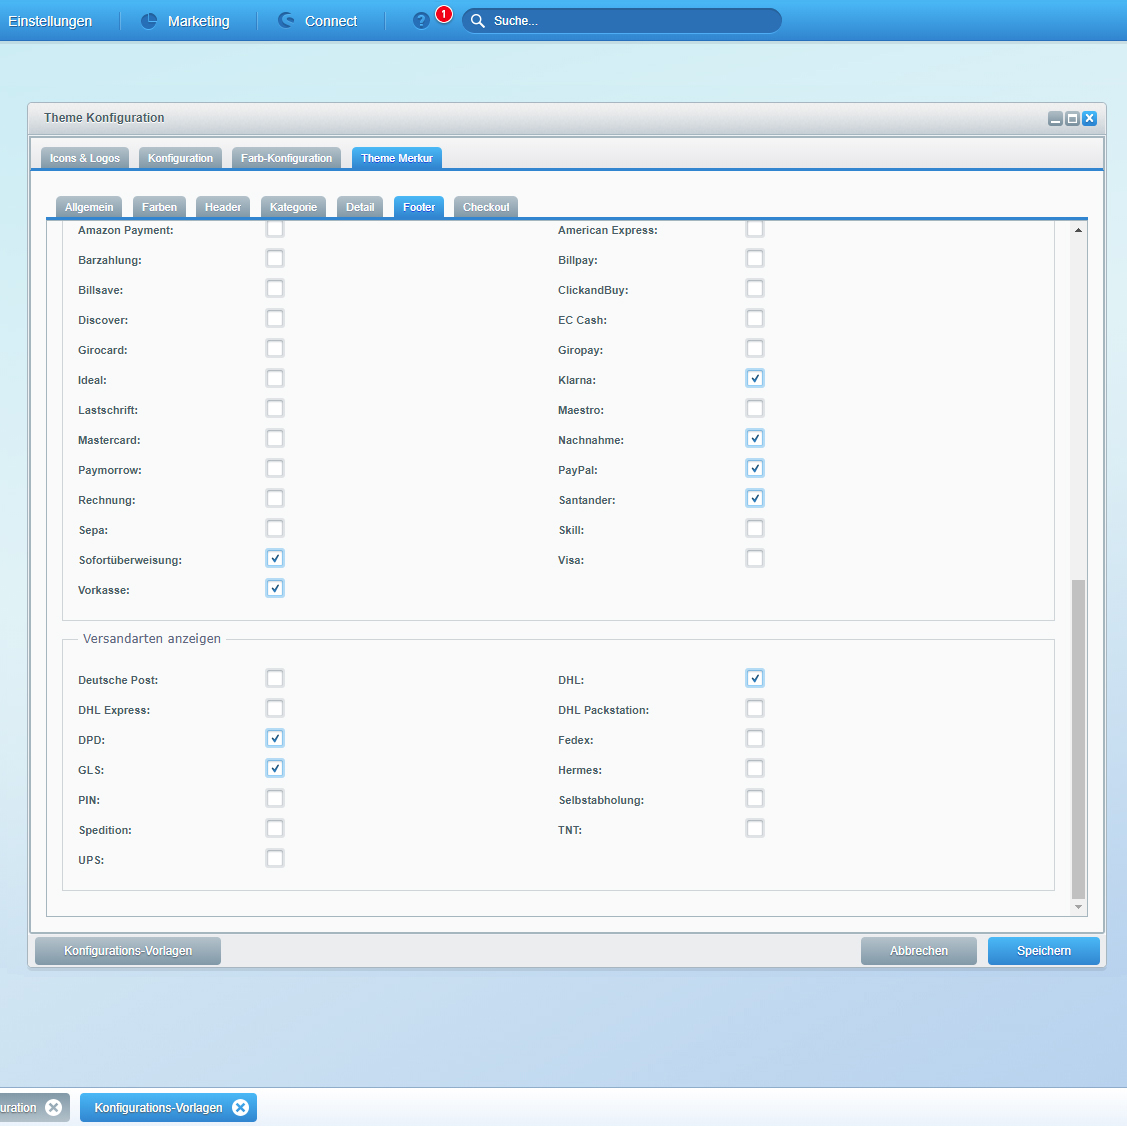Enable the Mastercard payment checkbox
Screen dimensions: 1127x1127
275,439
